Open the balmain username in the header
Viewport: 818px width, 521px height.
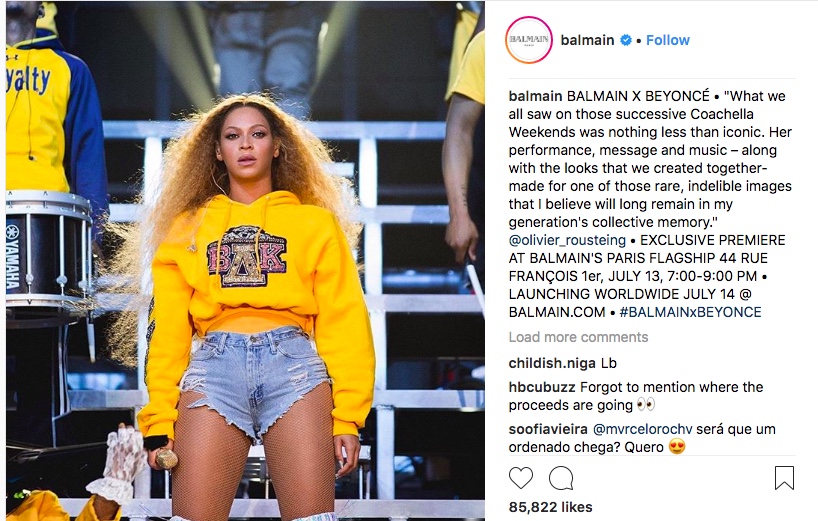[587, 40]
